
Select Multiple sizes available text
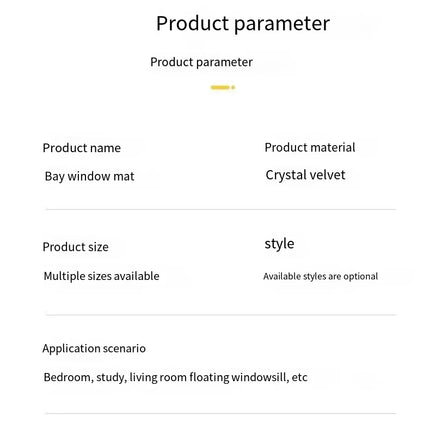(101, 276)
